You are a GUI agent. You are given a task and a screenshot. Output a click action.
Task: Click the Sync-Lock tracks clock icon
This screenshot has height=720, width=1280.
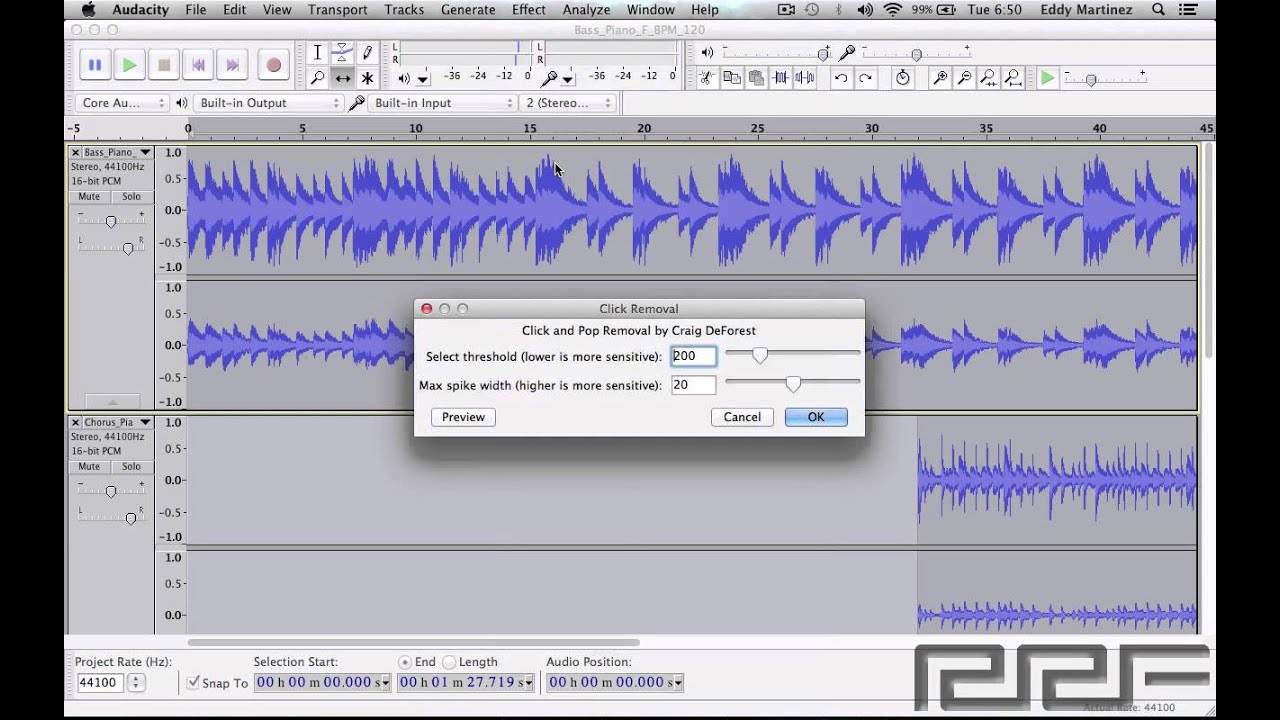click(903, 78)
